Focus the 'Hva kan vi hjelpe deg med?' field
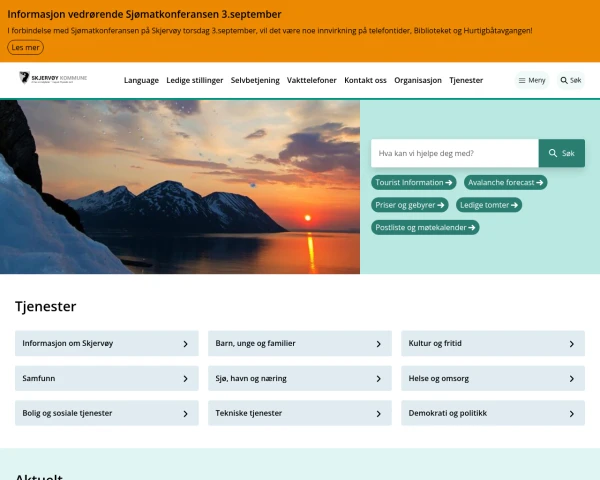The height and width of the screenshot is (480, 600). pos(455,153)
